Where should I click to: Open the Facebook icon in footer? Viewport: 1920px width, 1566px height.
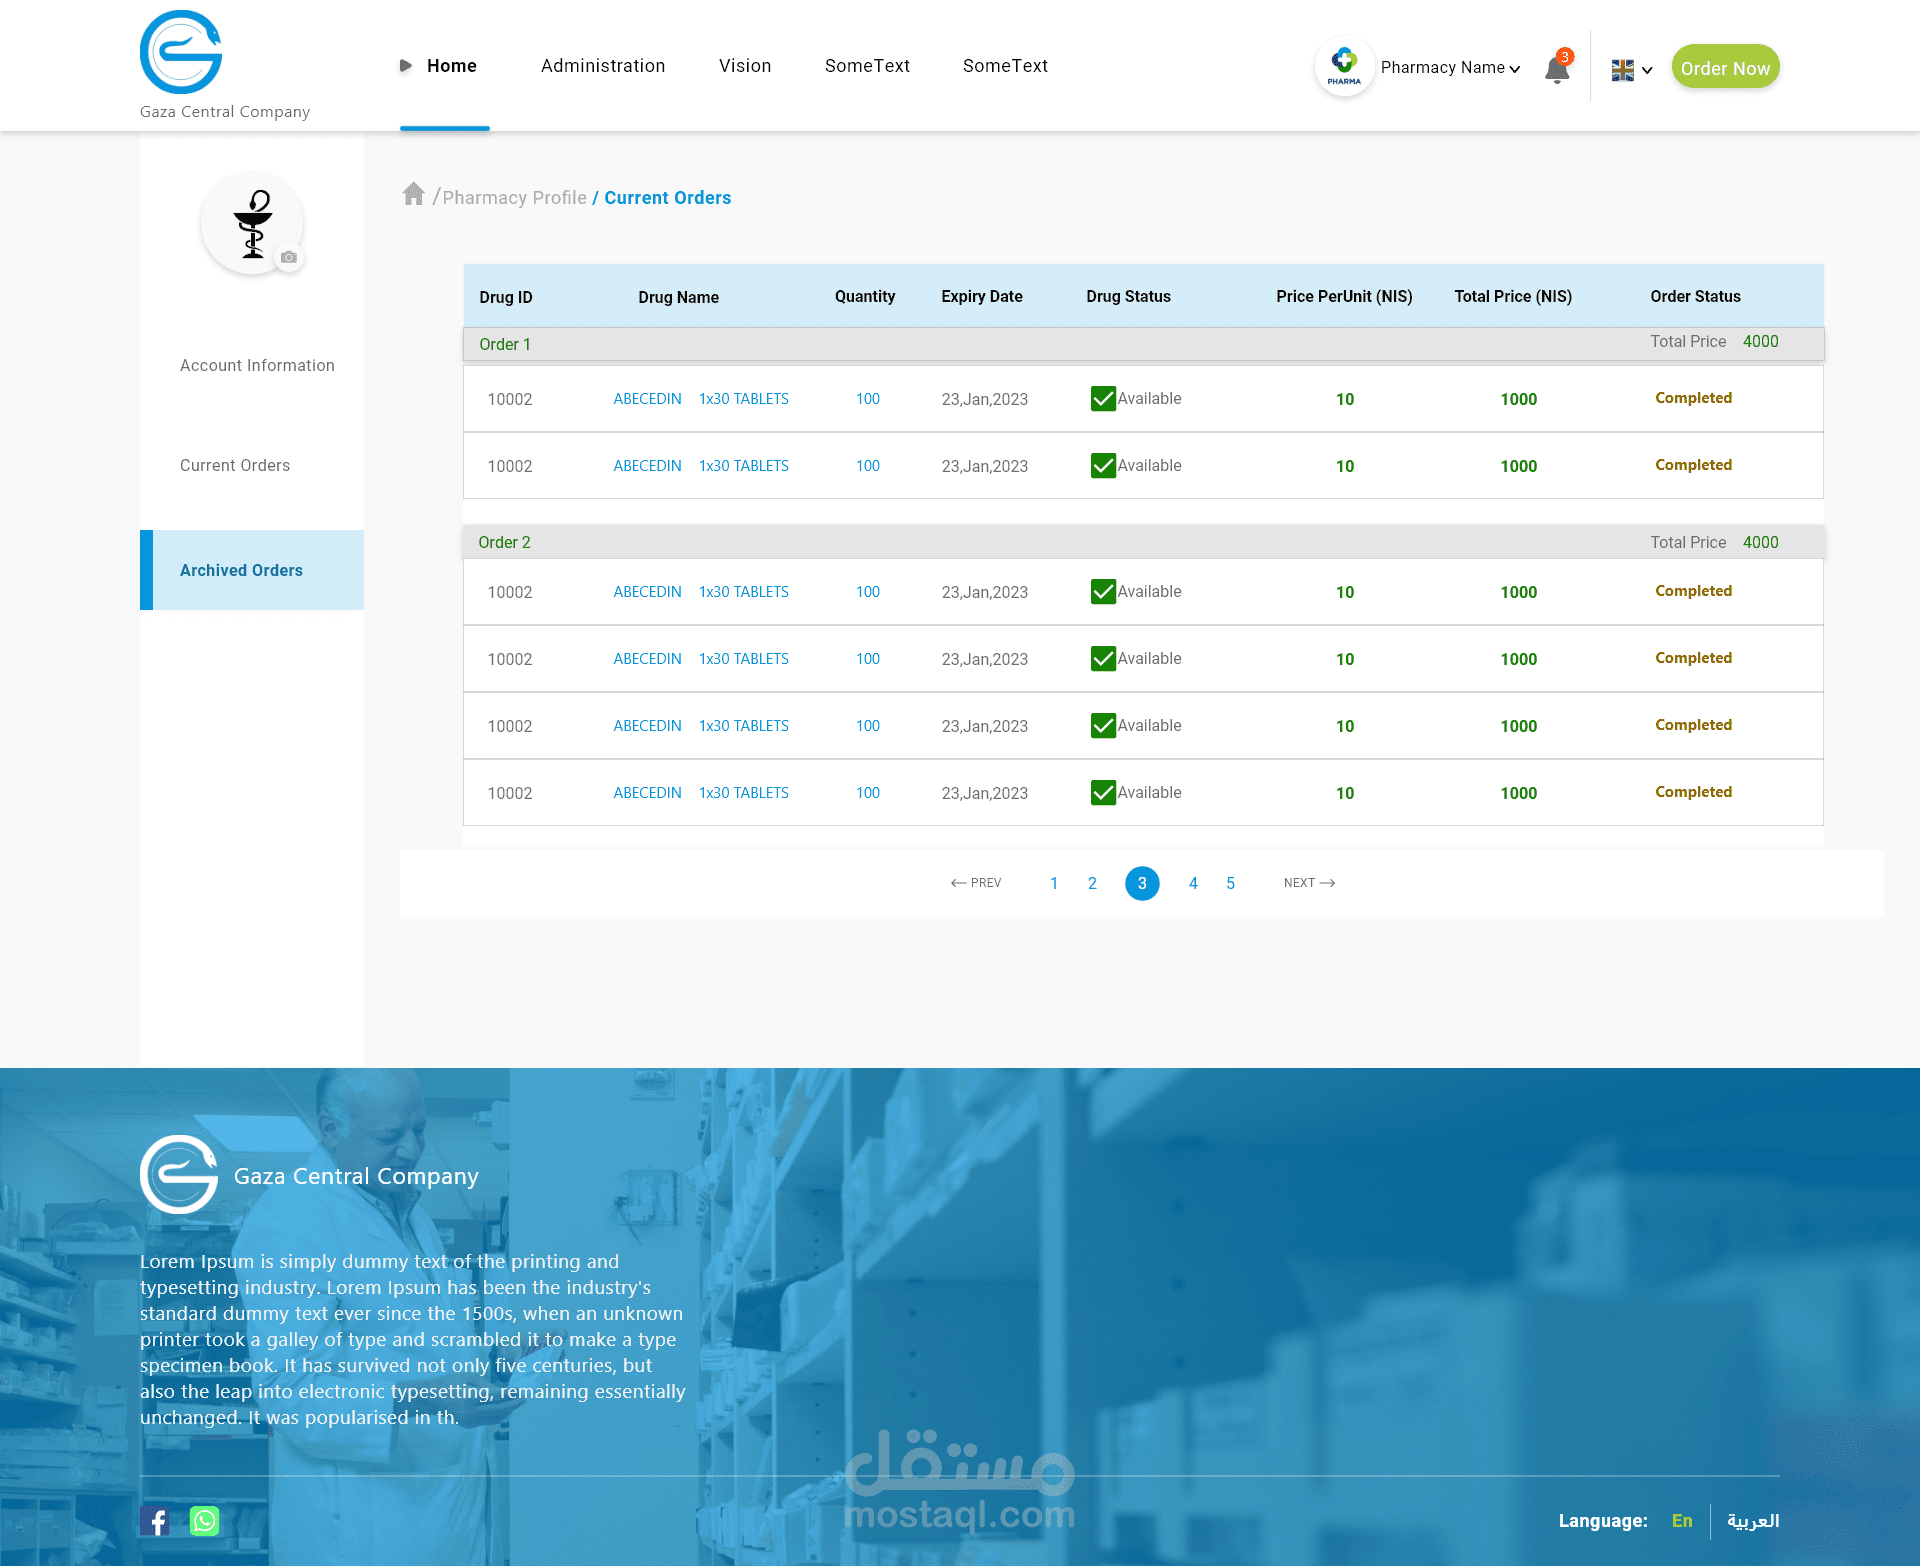(x=155, y=1520)
